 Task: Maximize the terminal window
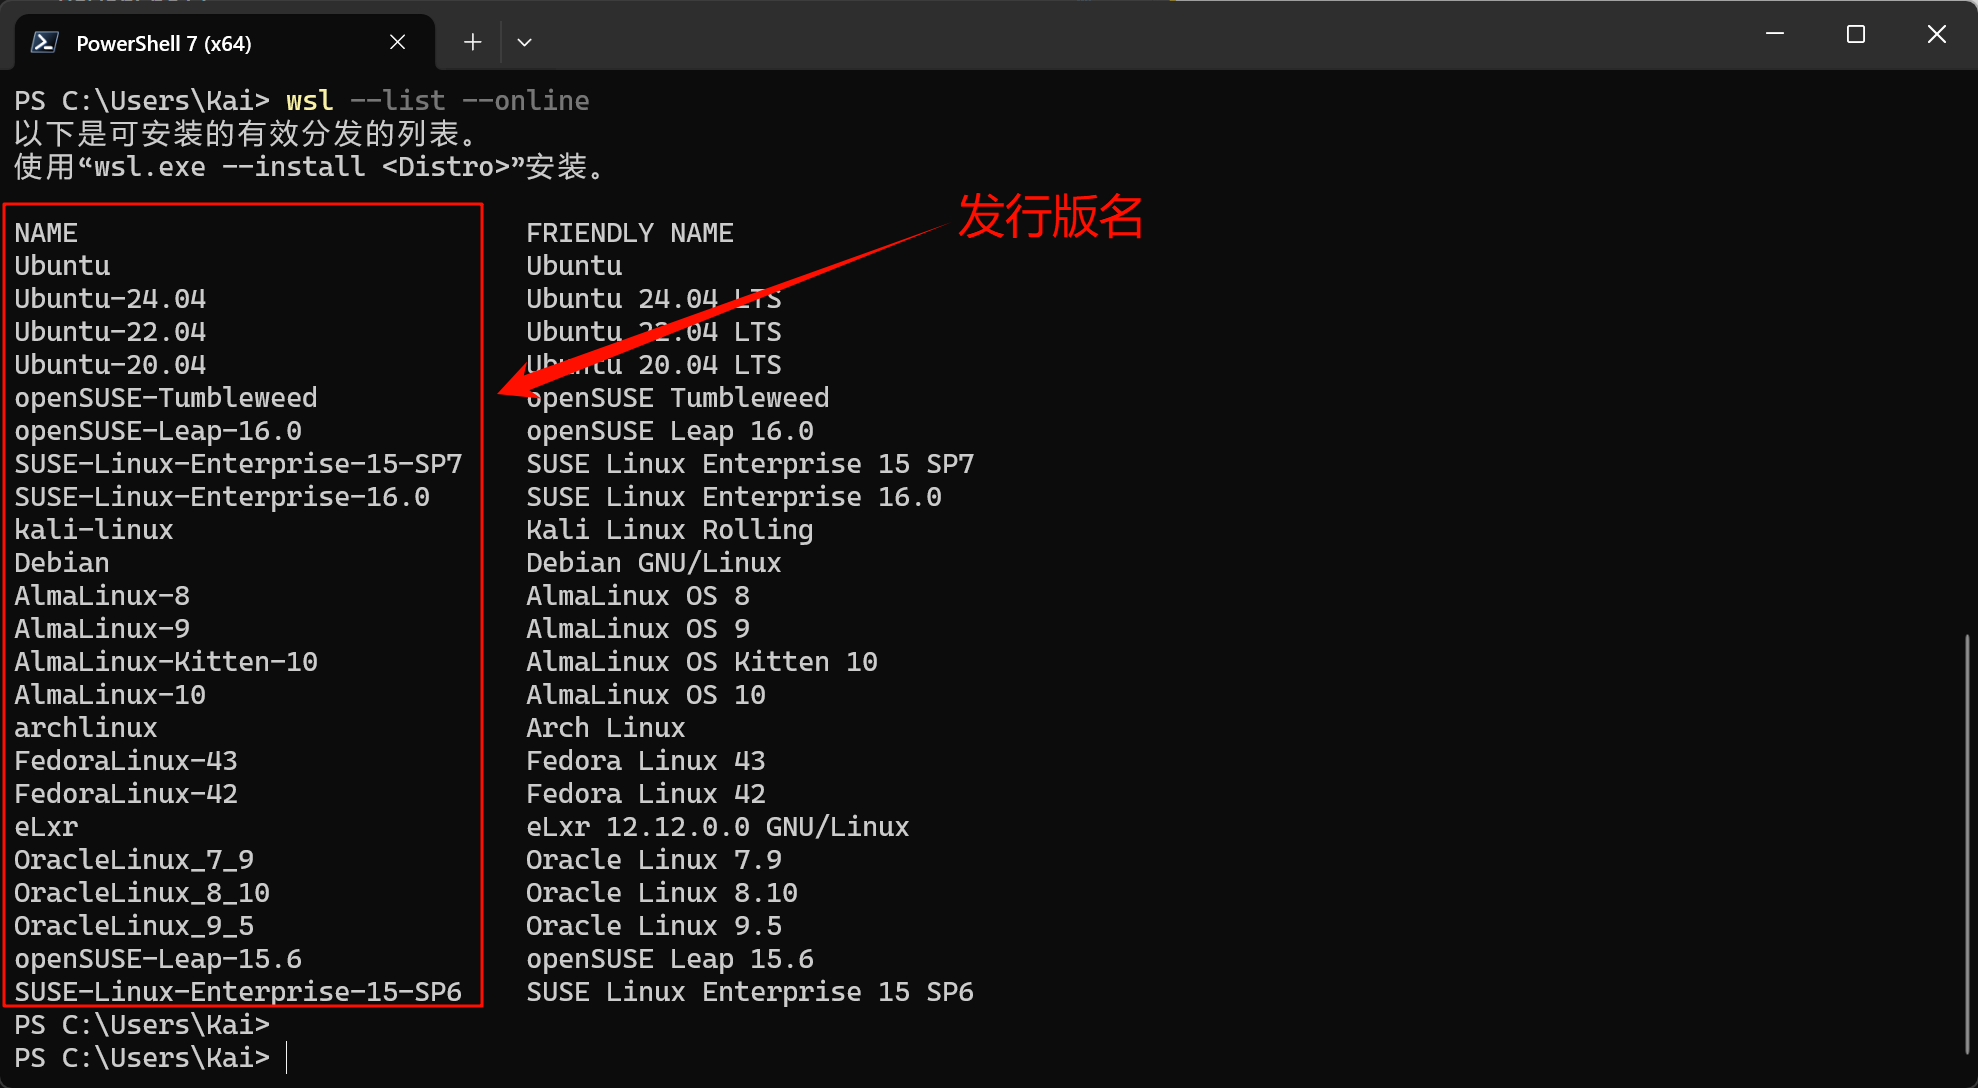(x=1855, y=34)
